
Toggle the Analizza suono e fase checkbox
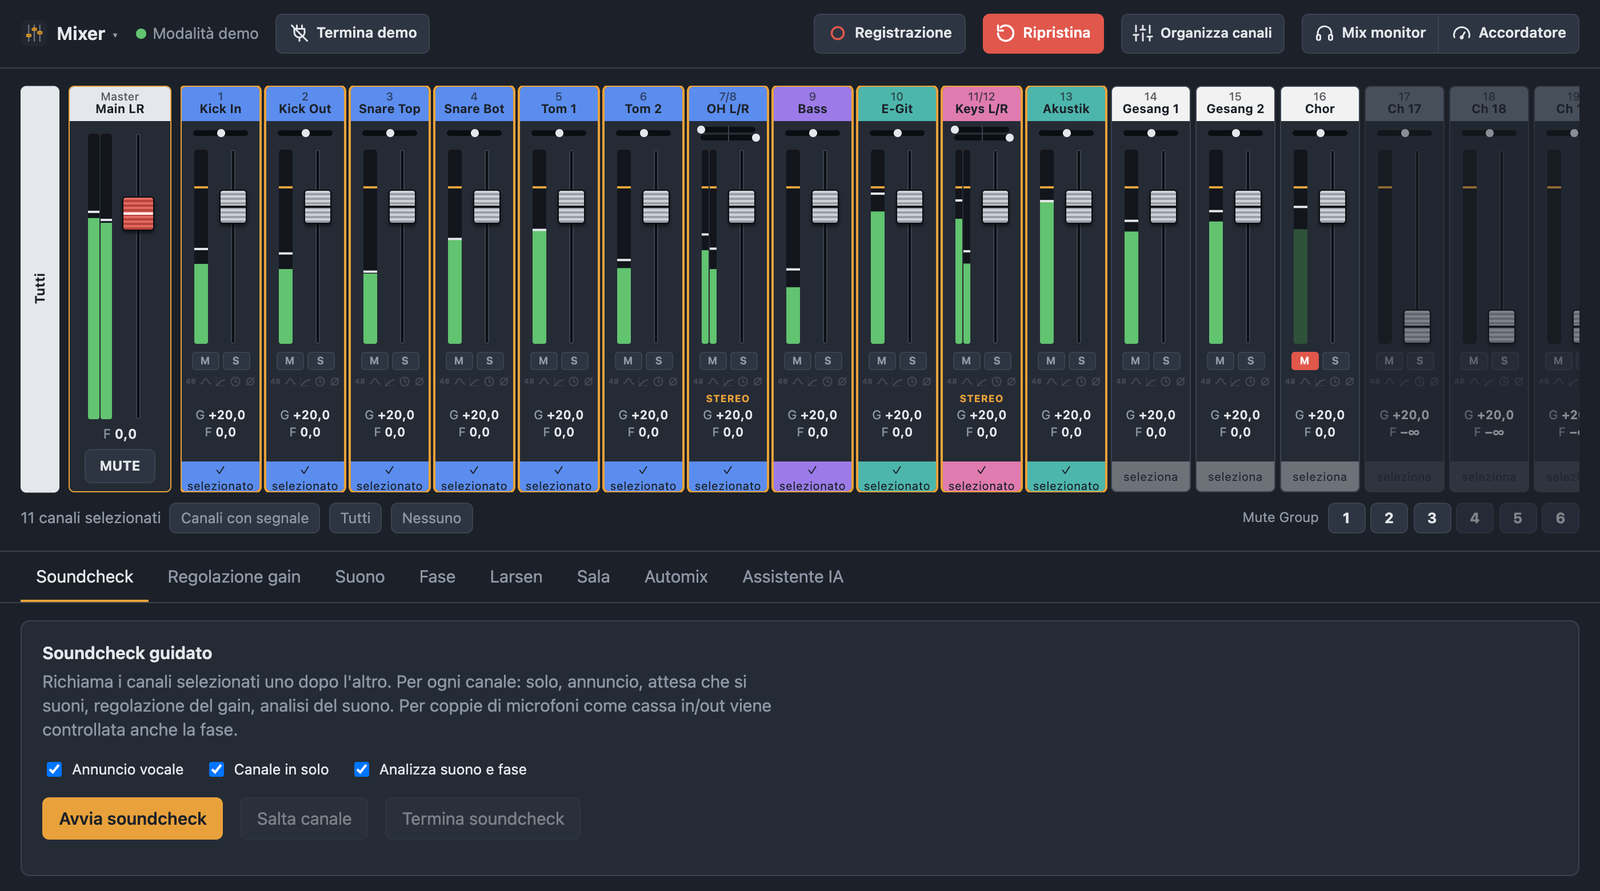point(361,769)
